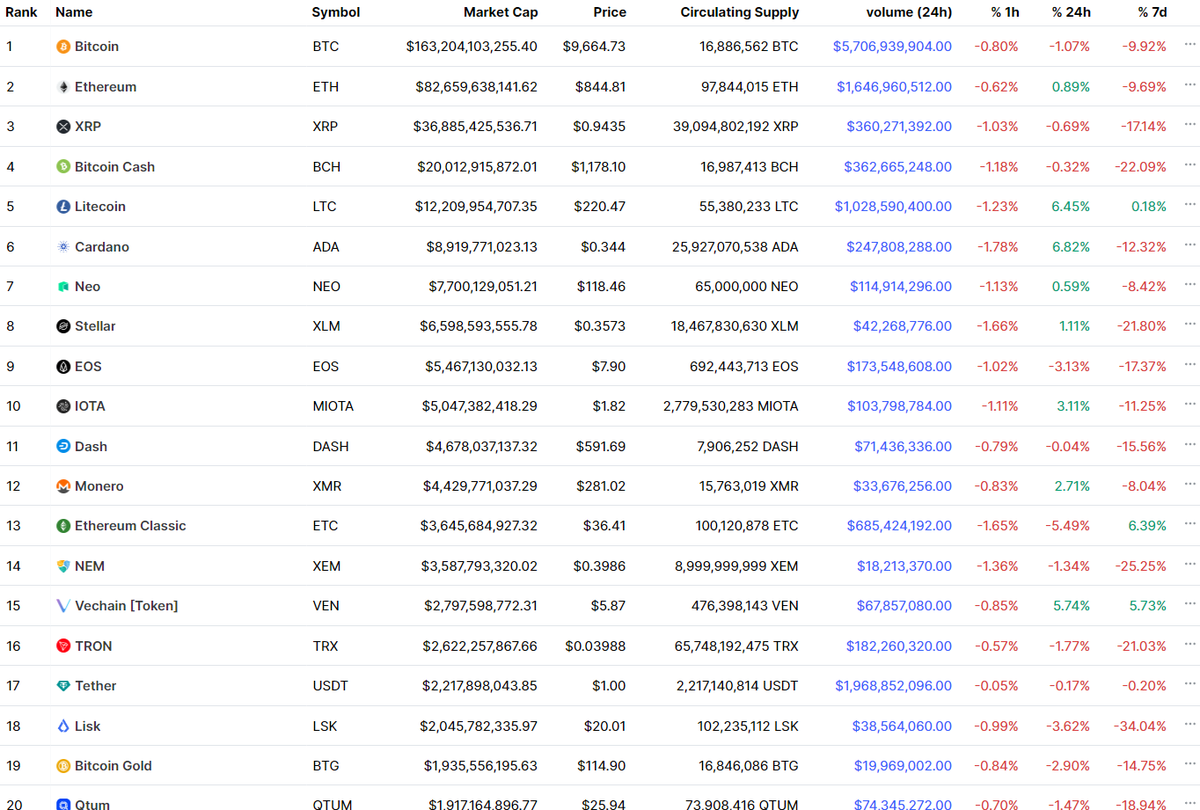The image size is (1200, 810).
Task: Click the Stellar coin icon
Action: pos(63,327)
